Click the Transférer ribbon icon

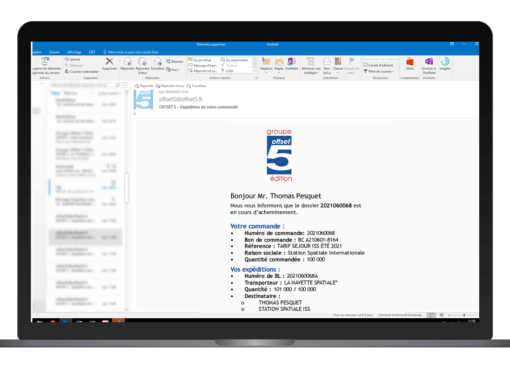coord(158,63)
